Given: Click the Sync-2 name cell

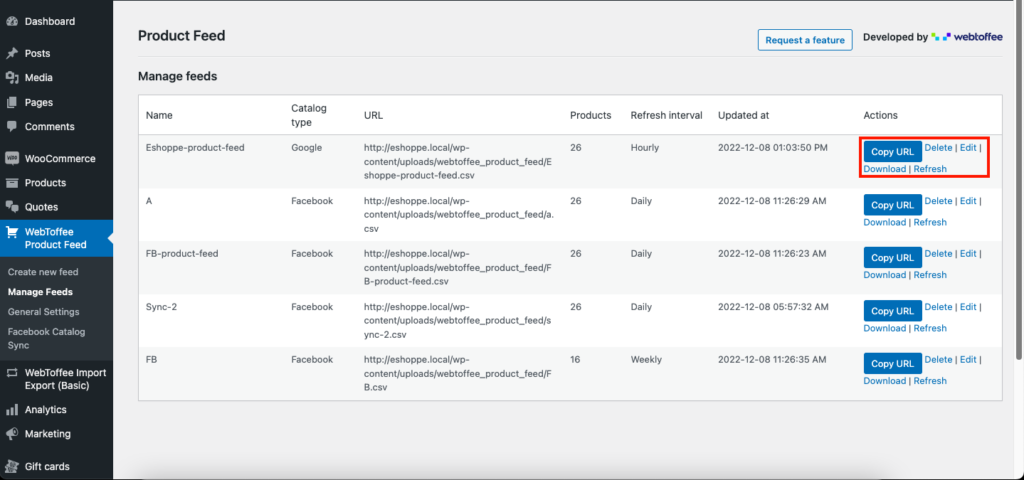Looking at the screenshot, I should click(x=161, y=307).
